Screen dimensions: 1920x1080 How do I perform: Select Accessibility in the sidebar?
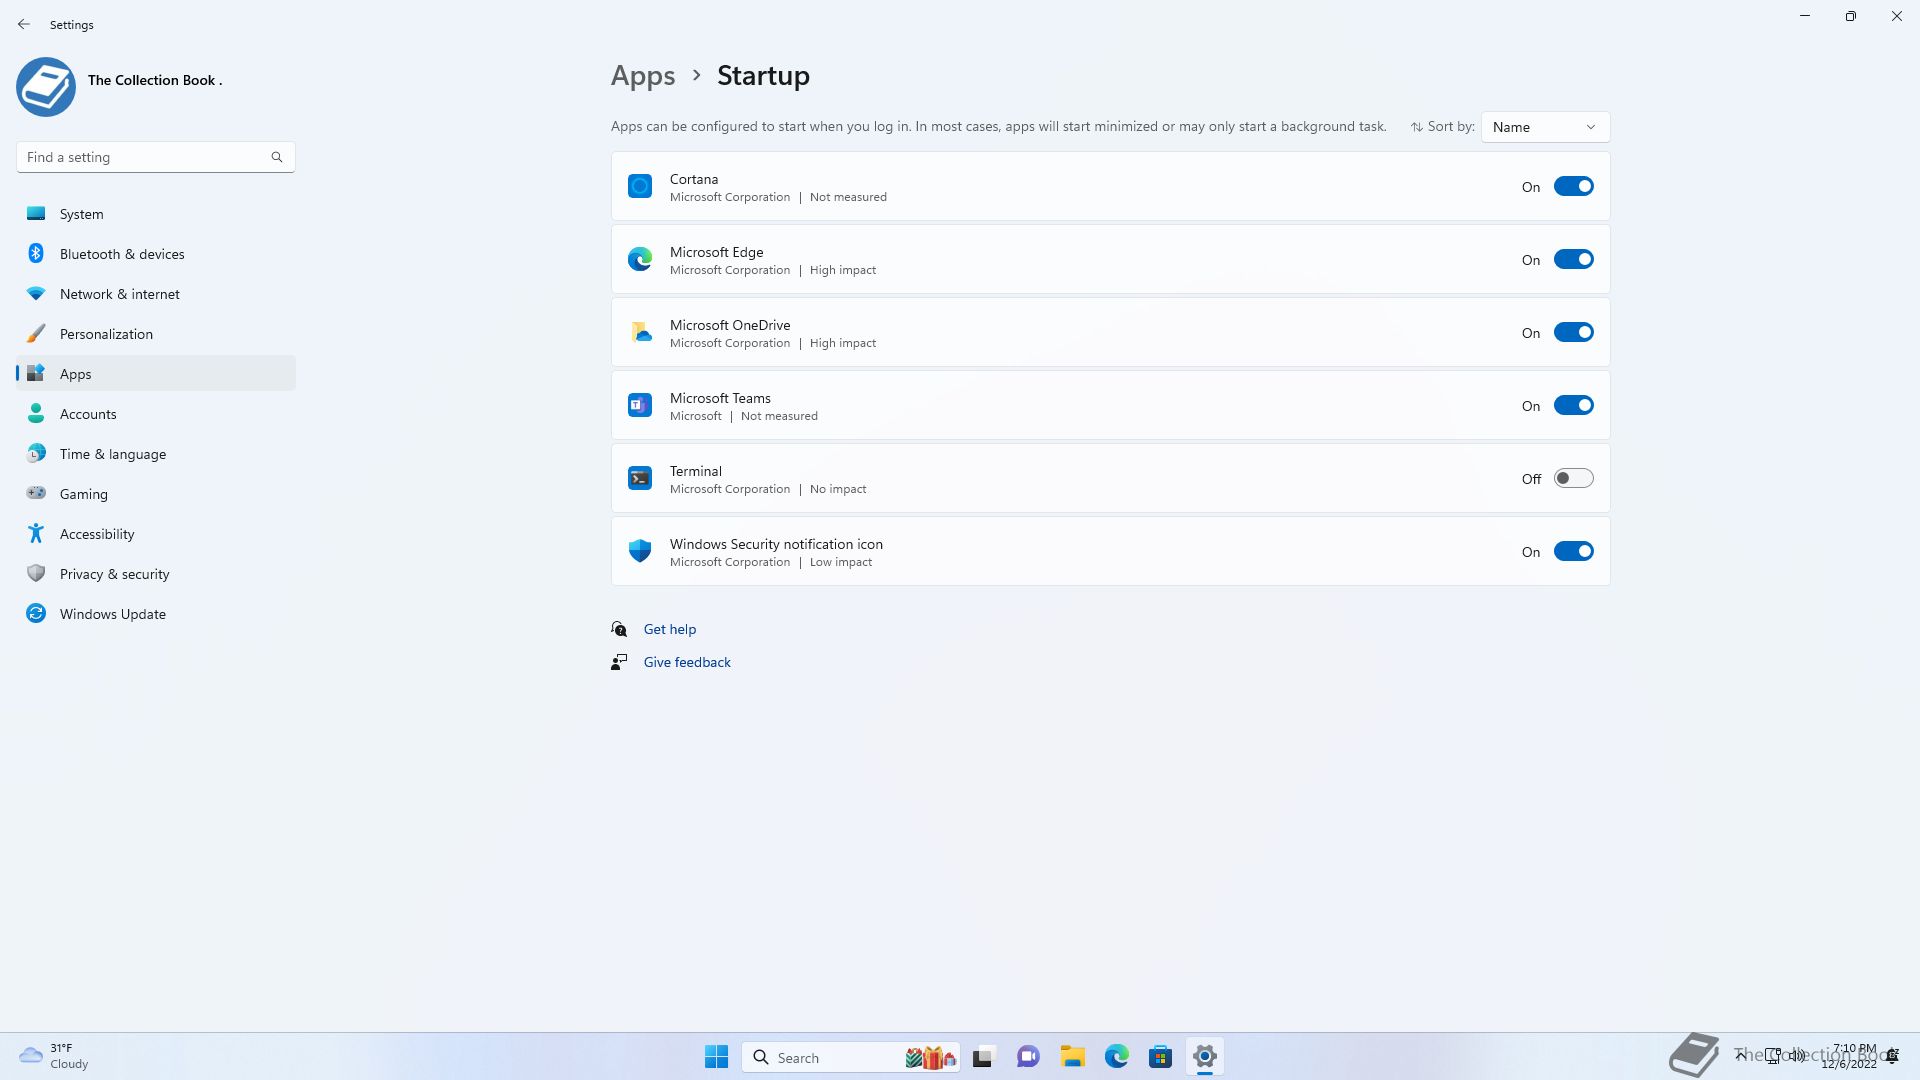click(156, 533)
